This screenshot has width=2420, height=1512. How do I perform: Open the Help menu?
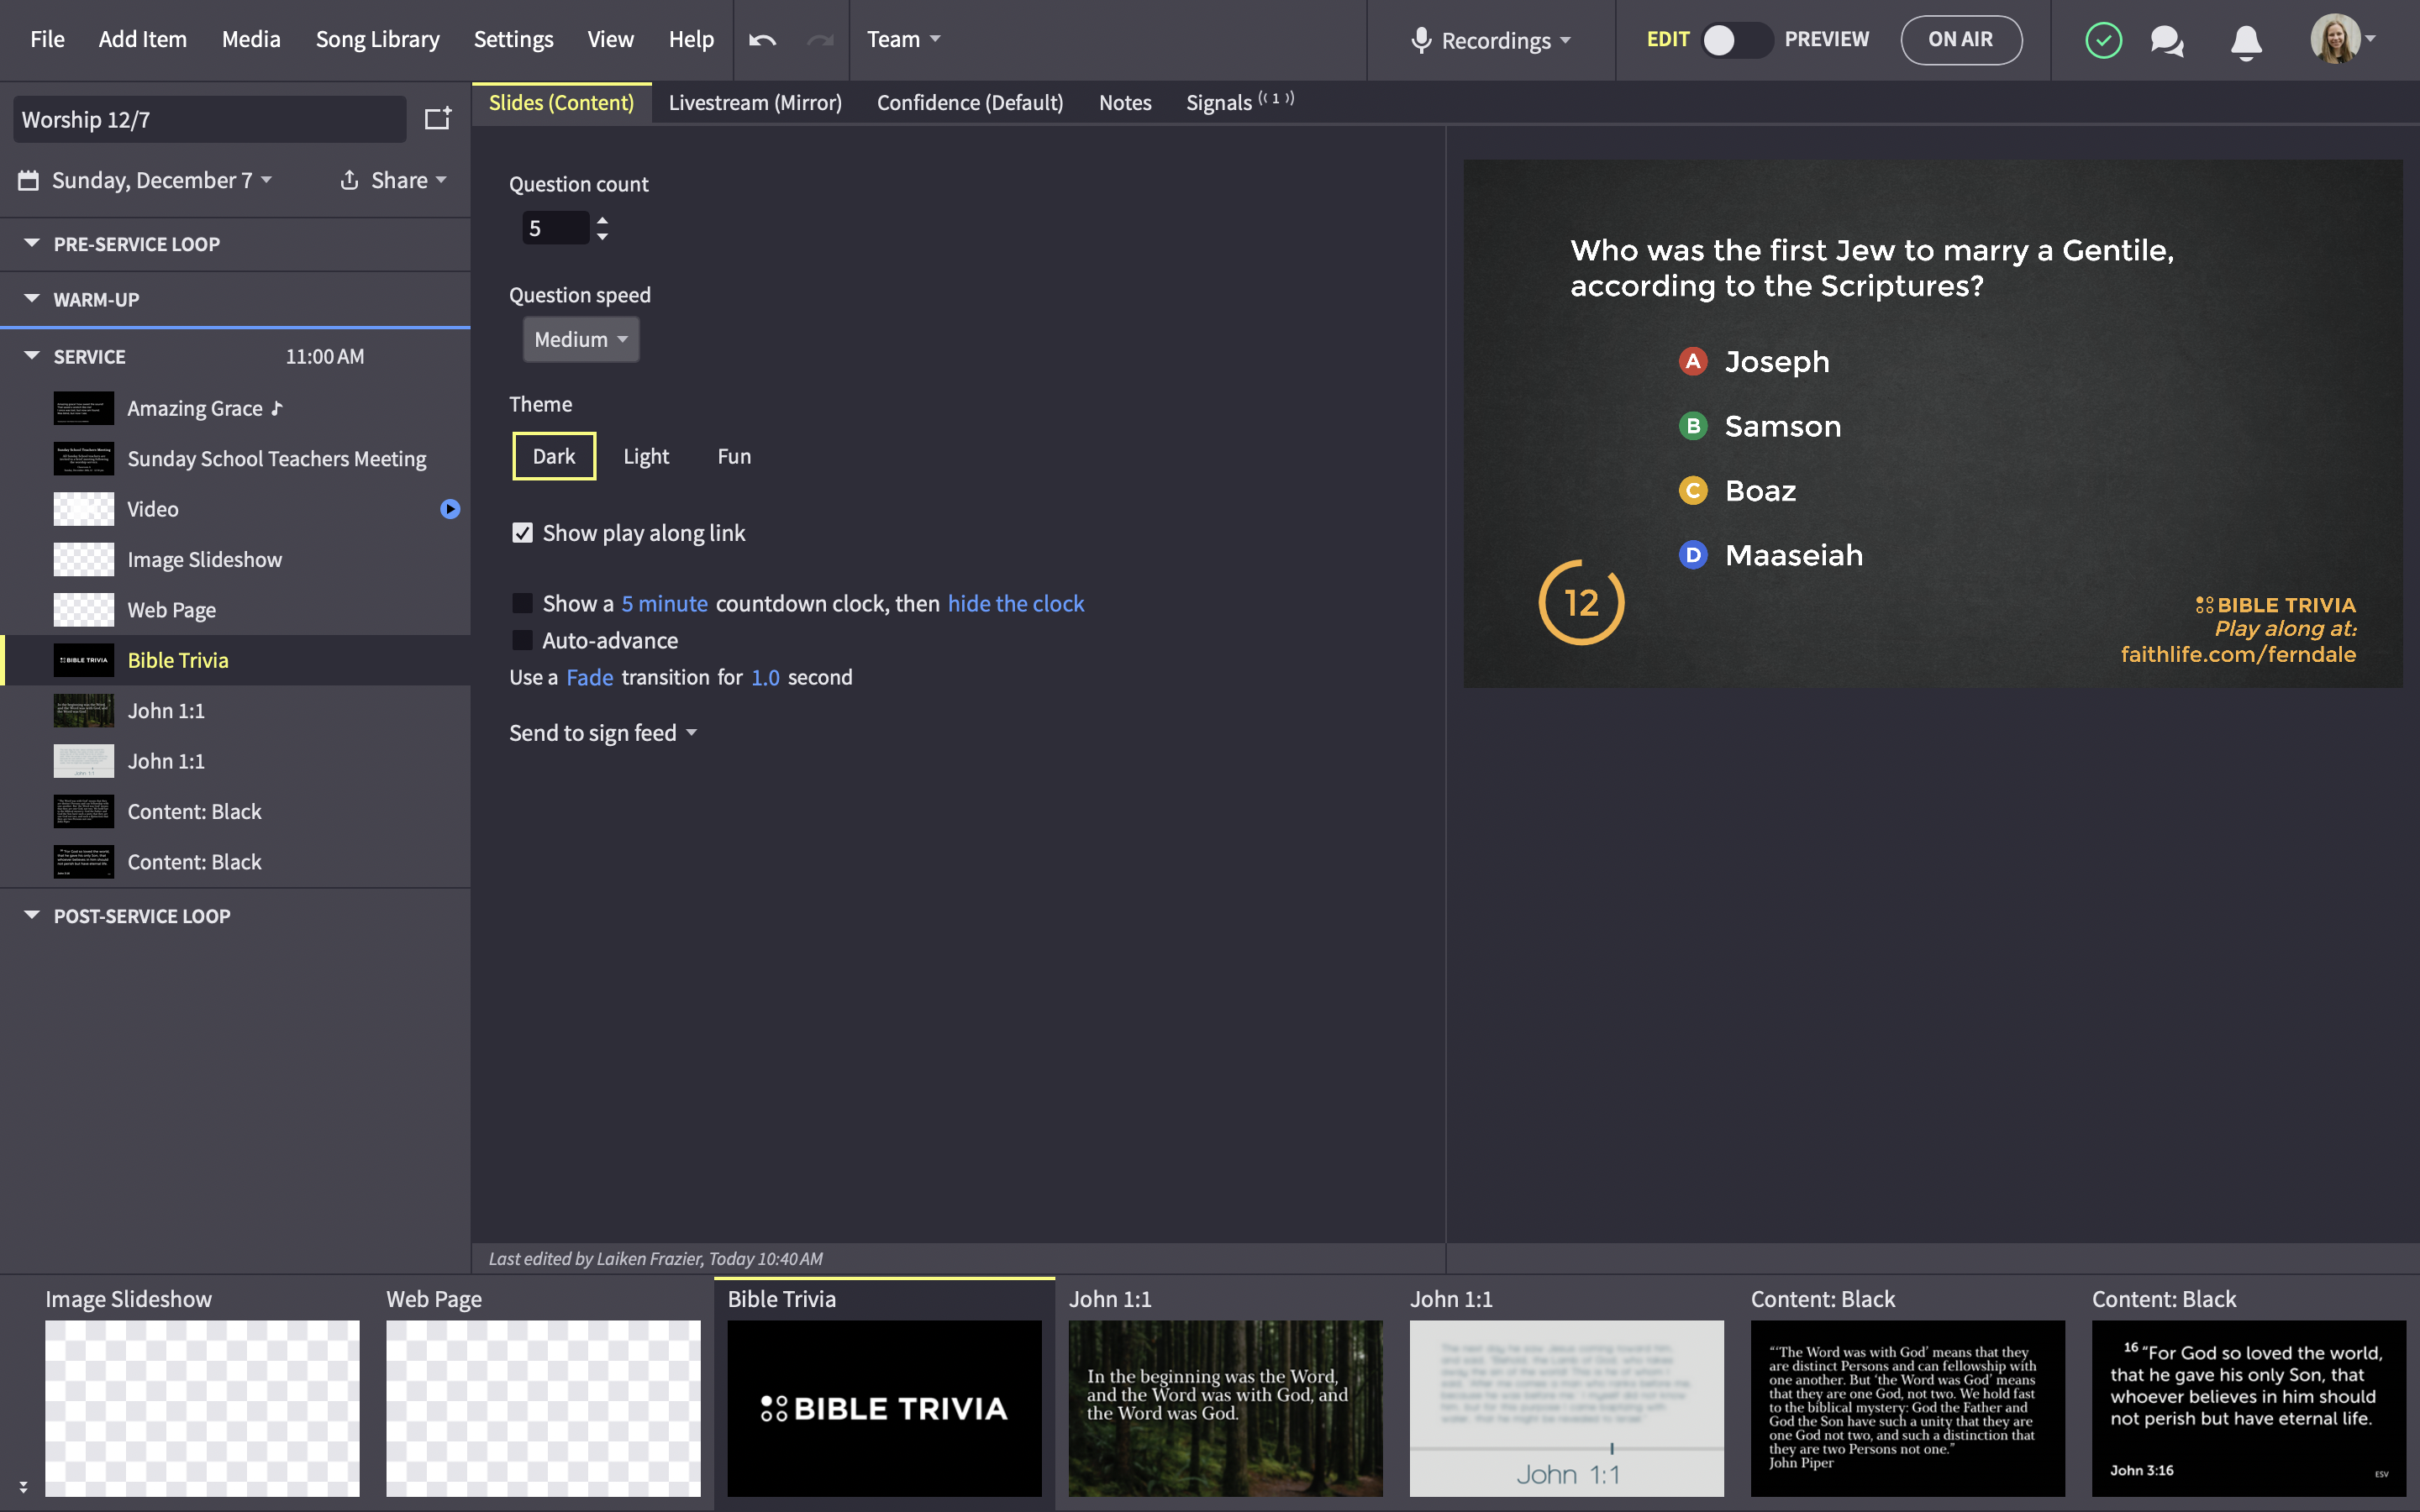691,39
